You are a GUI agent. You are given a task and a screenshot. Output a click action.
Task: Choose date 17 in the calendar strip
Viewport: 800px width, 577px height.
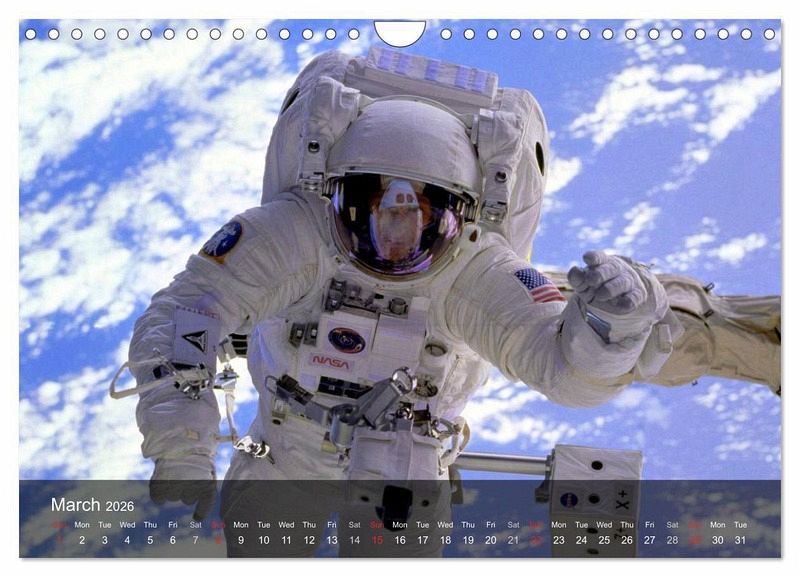pos(422,540)
